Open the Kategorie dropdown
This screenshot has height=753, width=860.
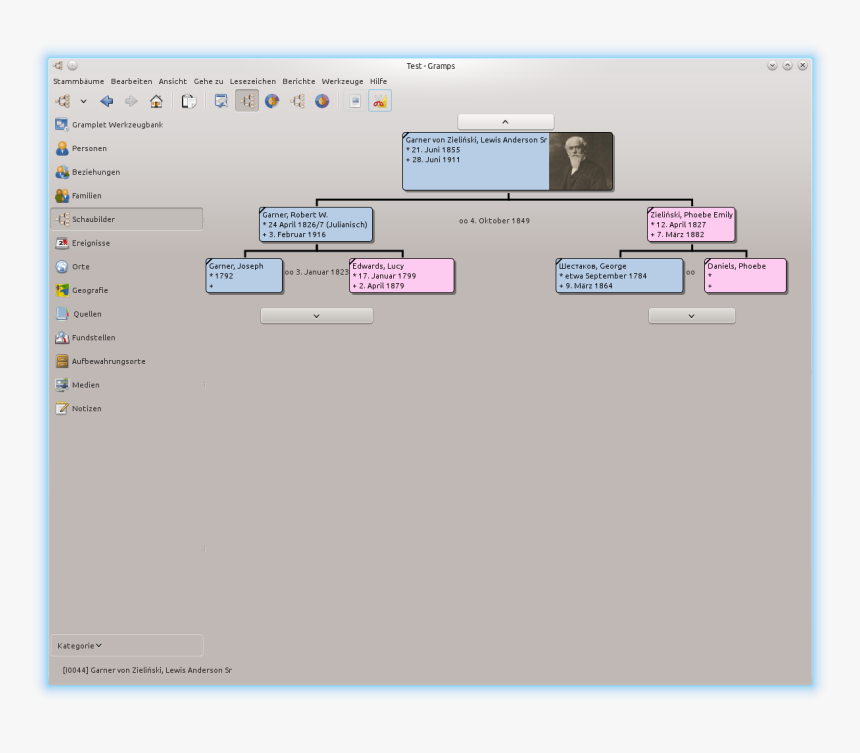point(80,646)
